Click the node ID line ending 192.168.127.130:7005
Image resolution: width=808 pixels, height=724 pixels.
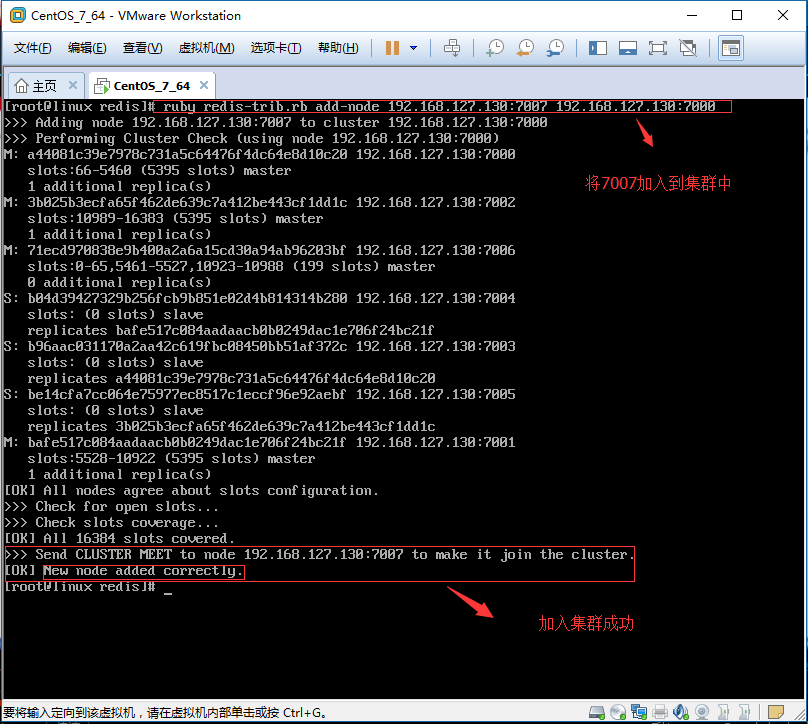tap(260, 394)
